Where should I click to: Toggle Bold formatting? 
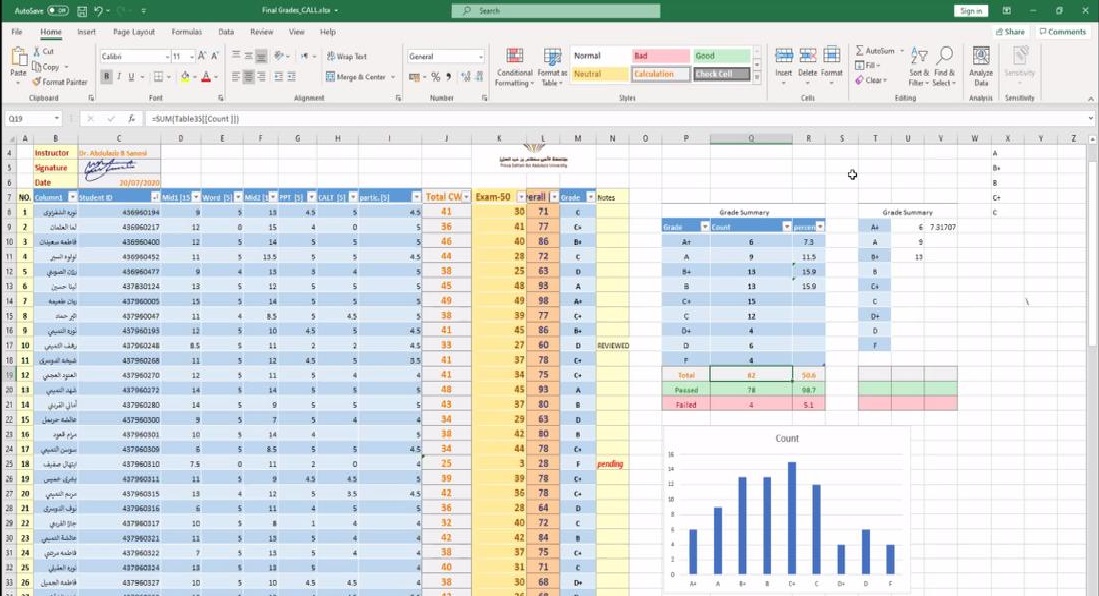pos(106,77)
